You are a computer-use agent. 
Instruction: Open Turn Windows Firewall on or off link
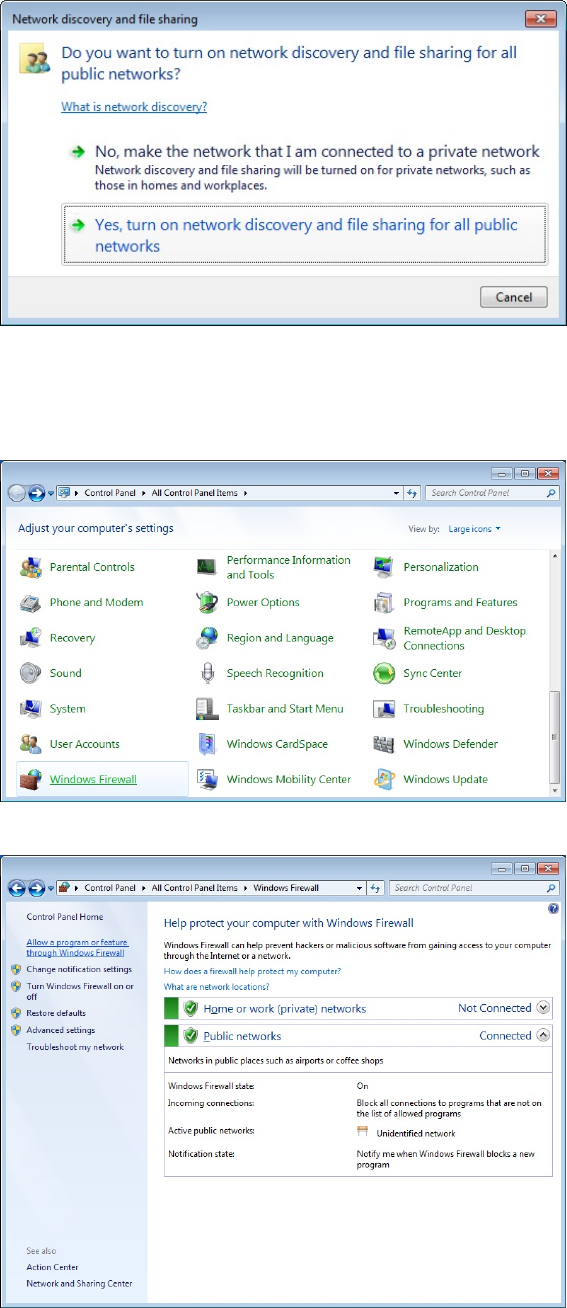[80, 991]
